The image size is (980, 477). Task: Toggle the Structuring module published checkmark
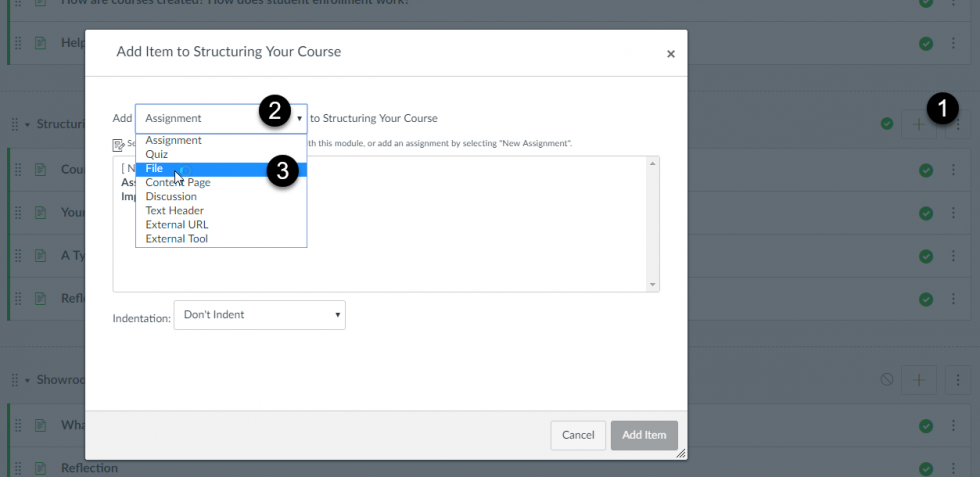[886, 124]
